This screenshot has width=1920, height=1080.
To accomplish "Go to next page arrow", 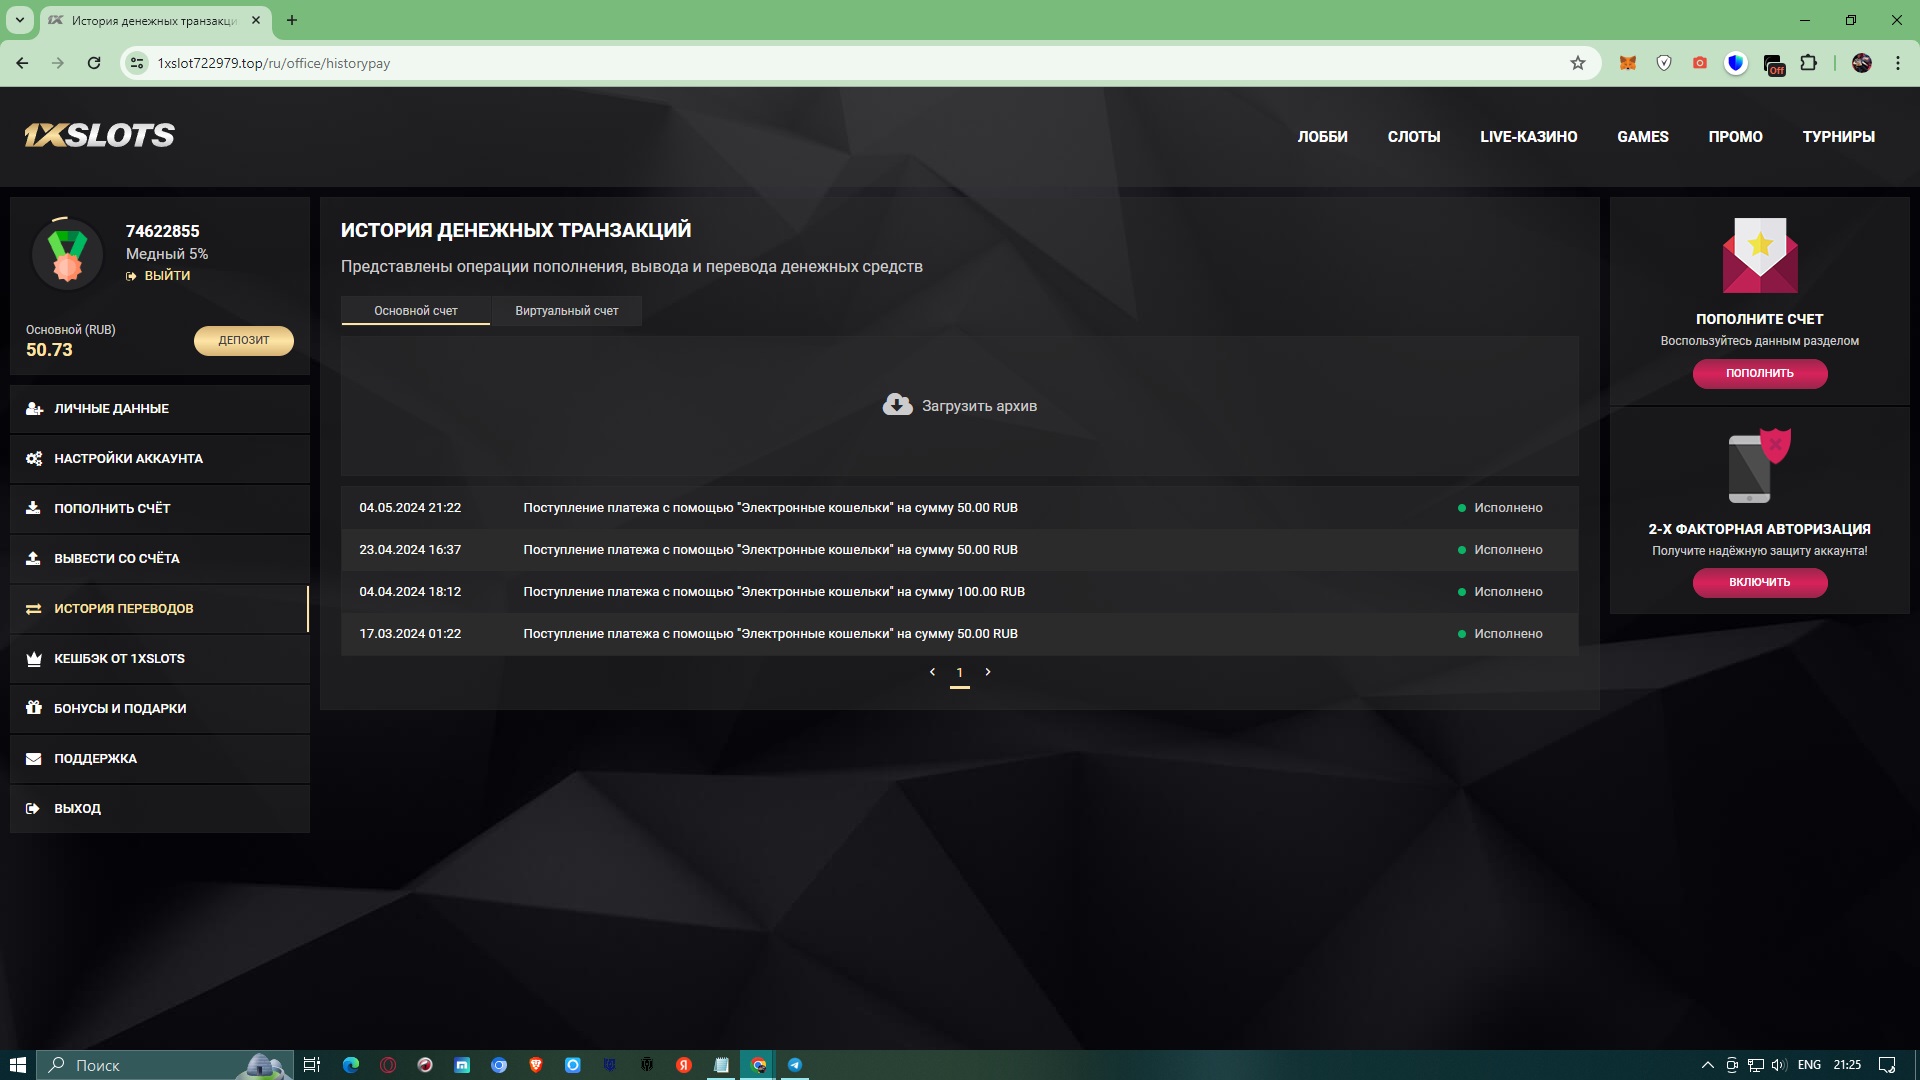I will 988,672.
